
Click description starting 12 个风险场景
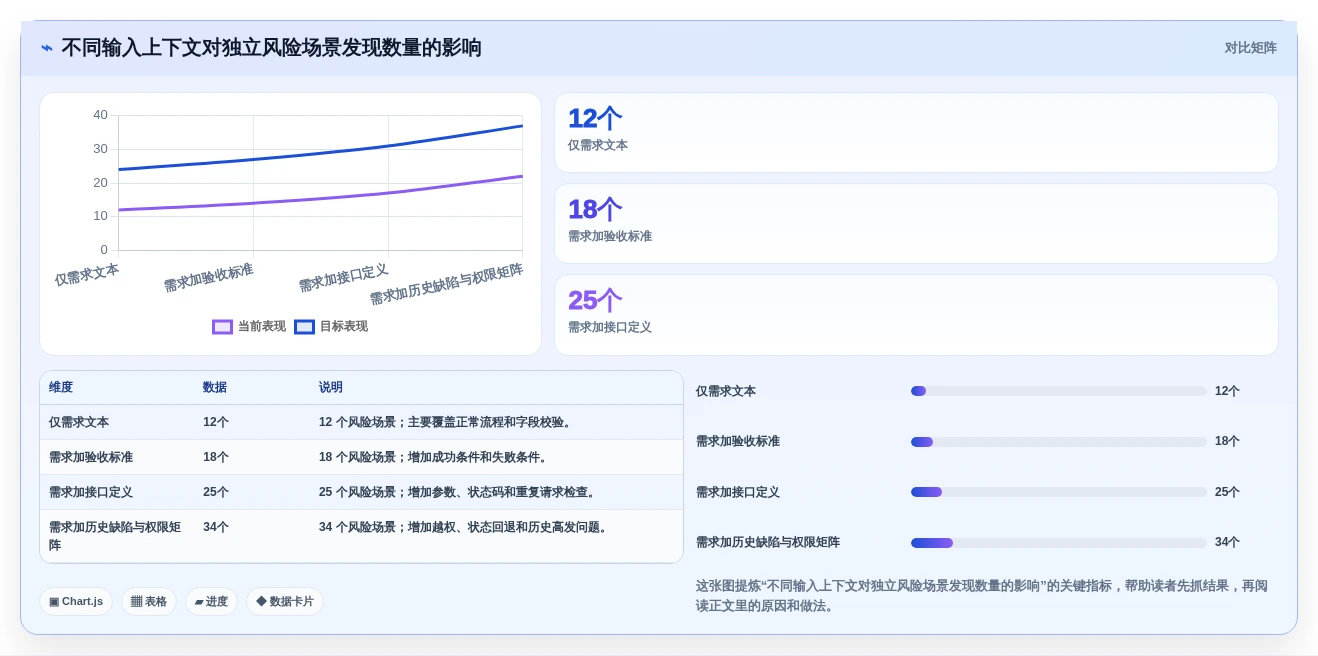point(447,423)
